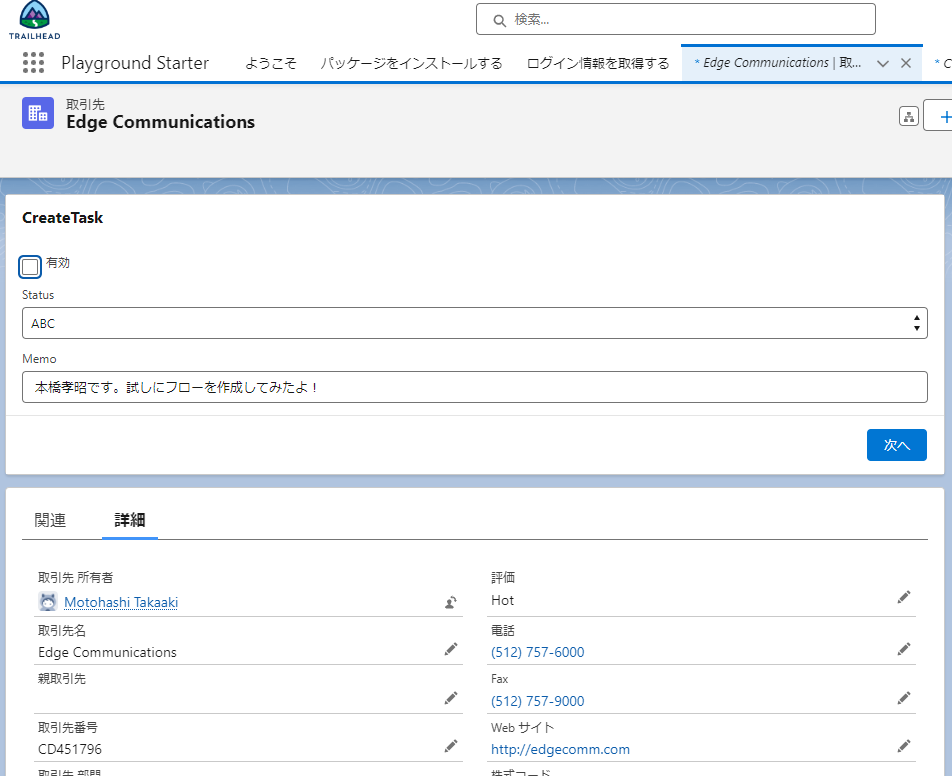Select the Edge Communications workspace tab
This screenshot has width=952, height=776.
778,63
